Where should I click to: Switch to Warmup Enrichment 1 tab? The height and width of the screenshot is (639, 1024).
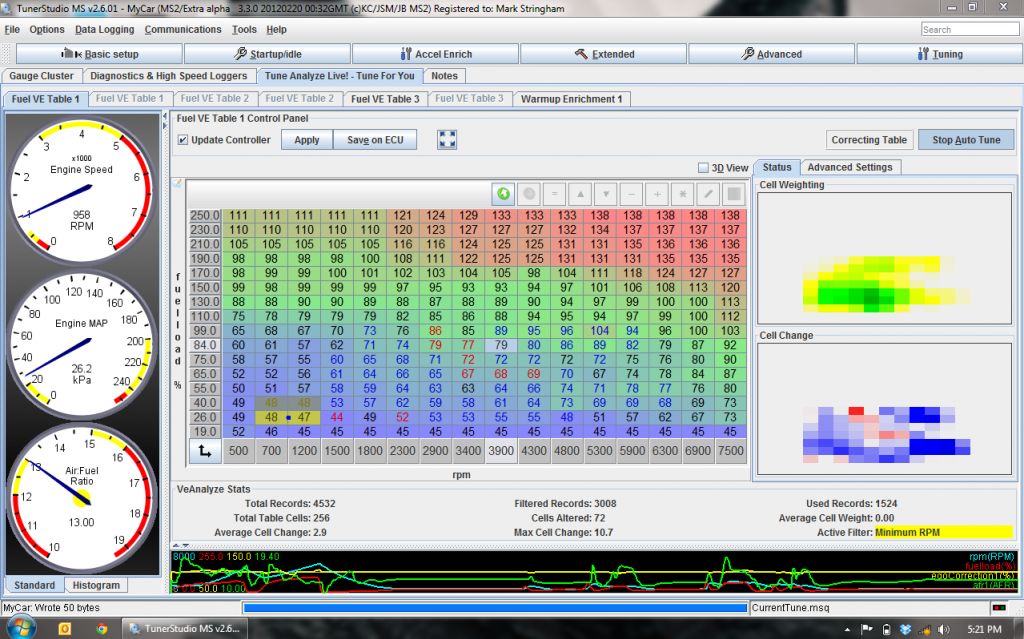pos(572,99)
